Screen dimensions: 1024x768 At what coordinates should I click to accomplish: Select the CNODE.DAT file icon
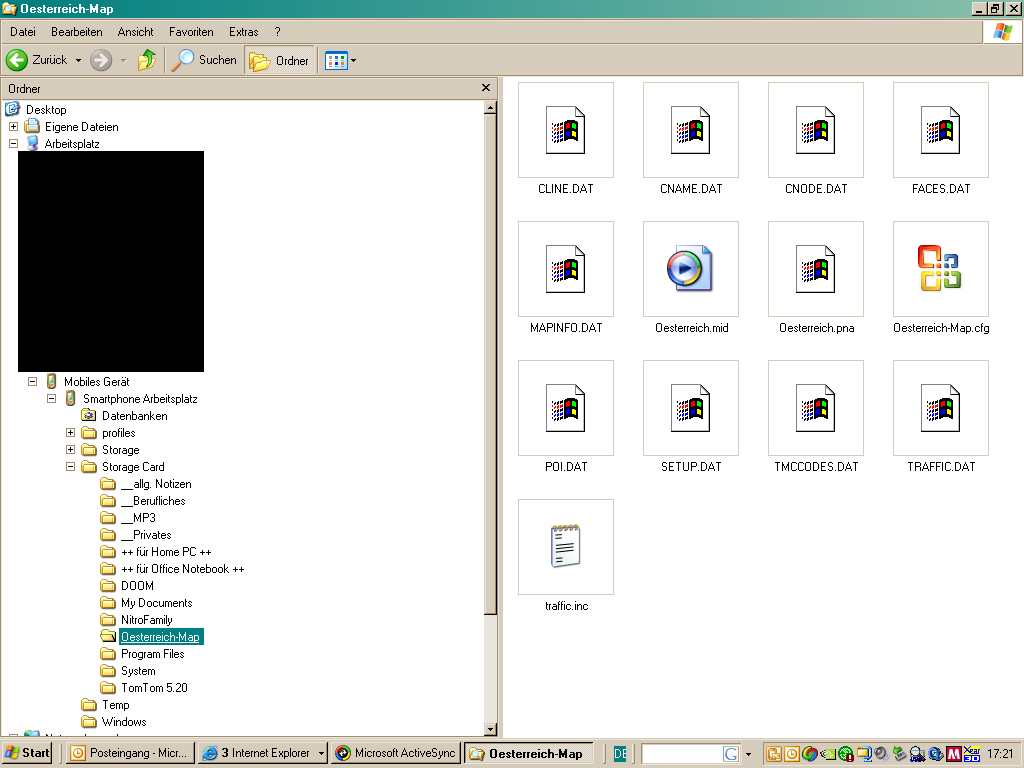[x=816, y=130]
